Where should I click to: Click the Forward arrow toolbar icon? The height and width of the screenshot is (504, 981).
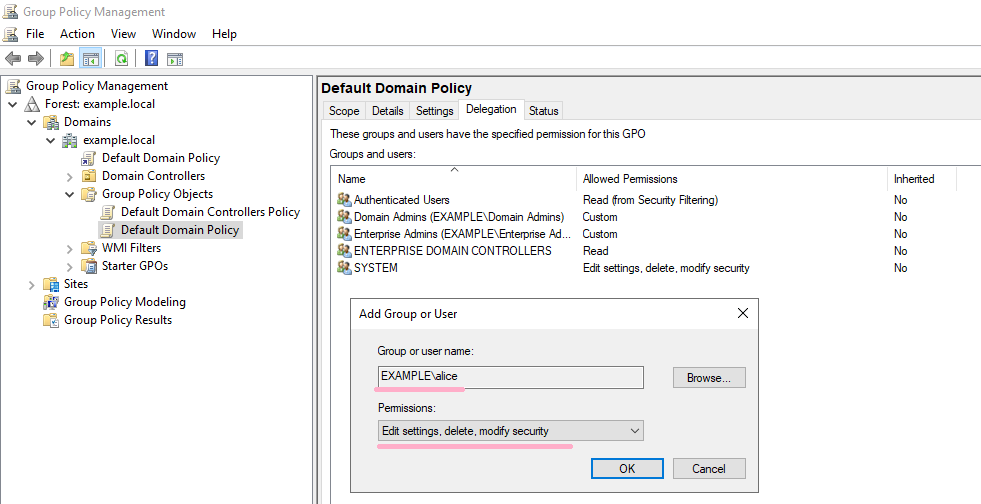pyautogui.click(x=36, y=59)
